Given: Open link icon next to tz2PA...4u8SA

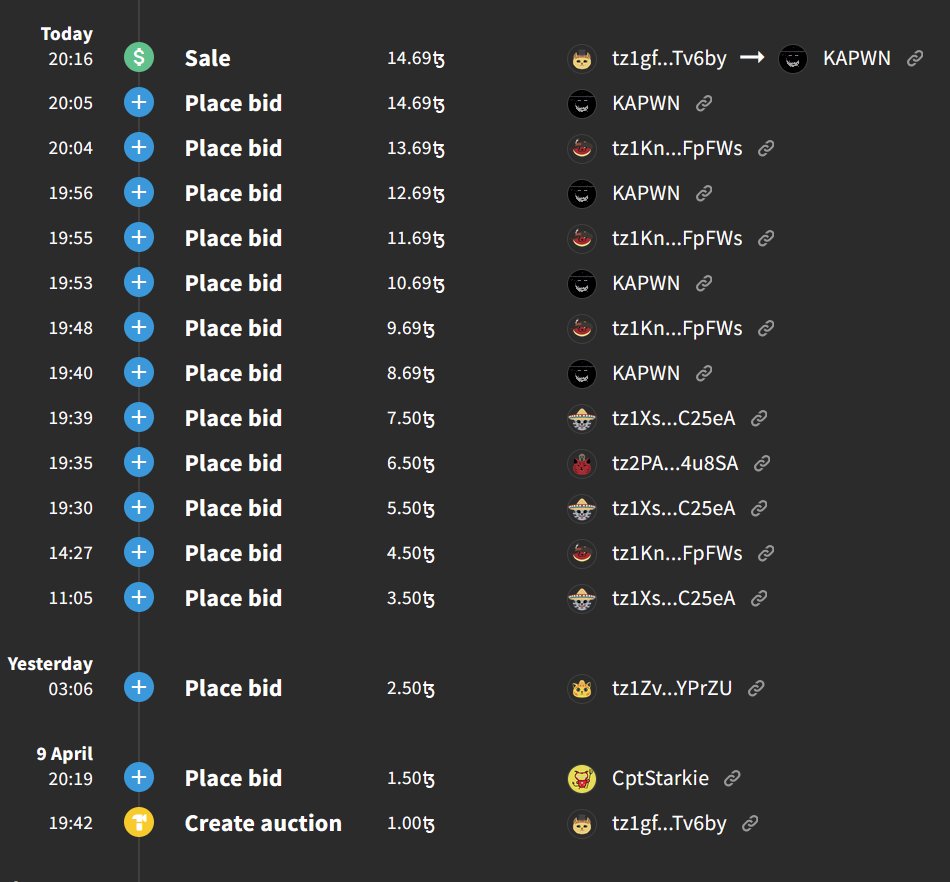Looking at the screenshot, I should tap(762, 463).
